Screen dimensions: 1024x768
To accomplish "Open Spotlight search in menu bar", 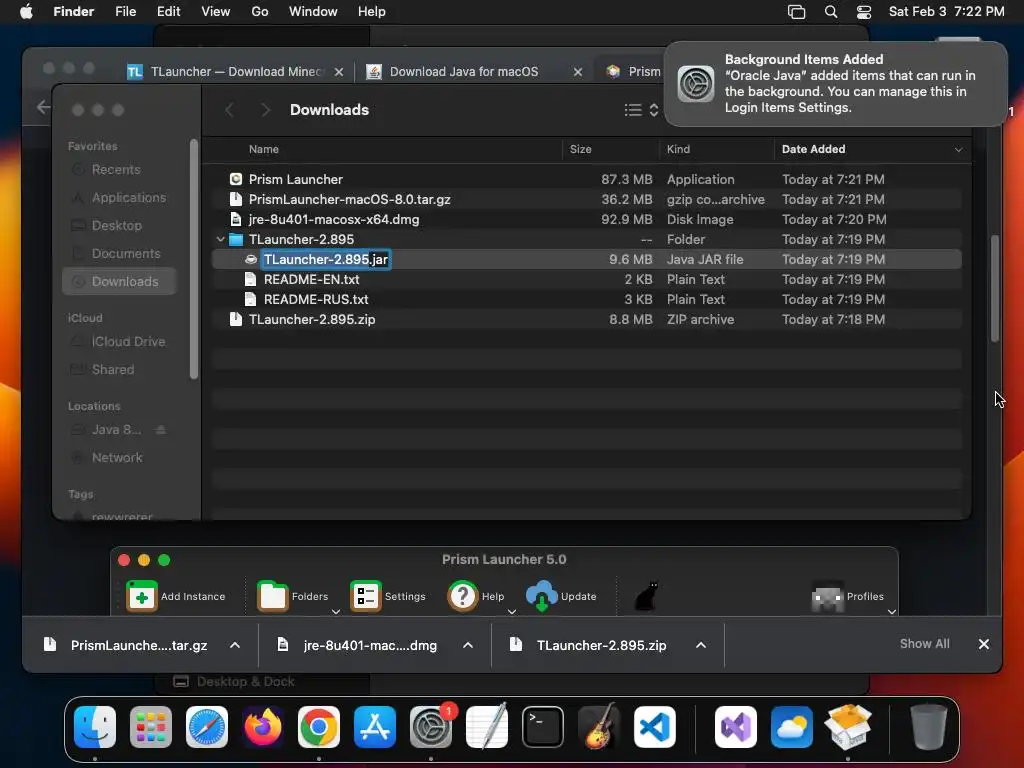I will coord(831,12).
